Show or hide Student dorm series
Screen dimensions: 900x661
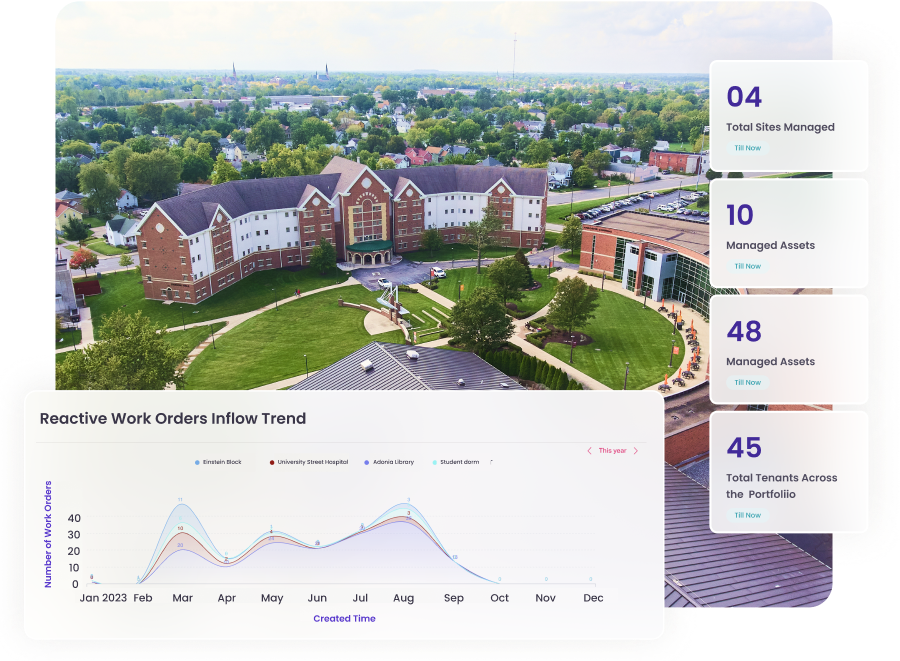tap(458, 462)
